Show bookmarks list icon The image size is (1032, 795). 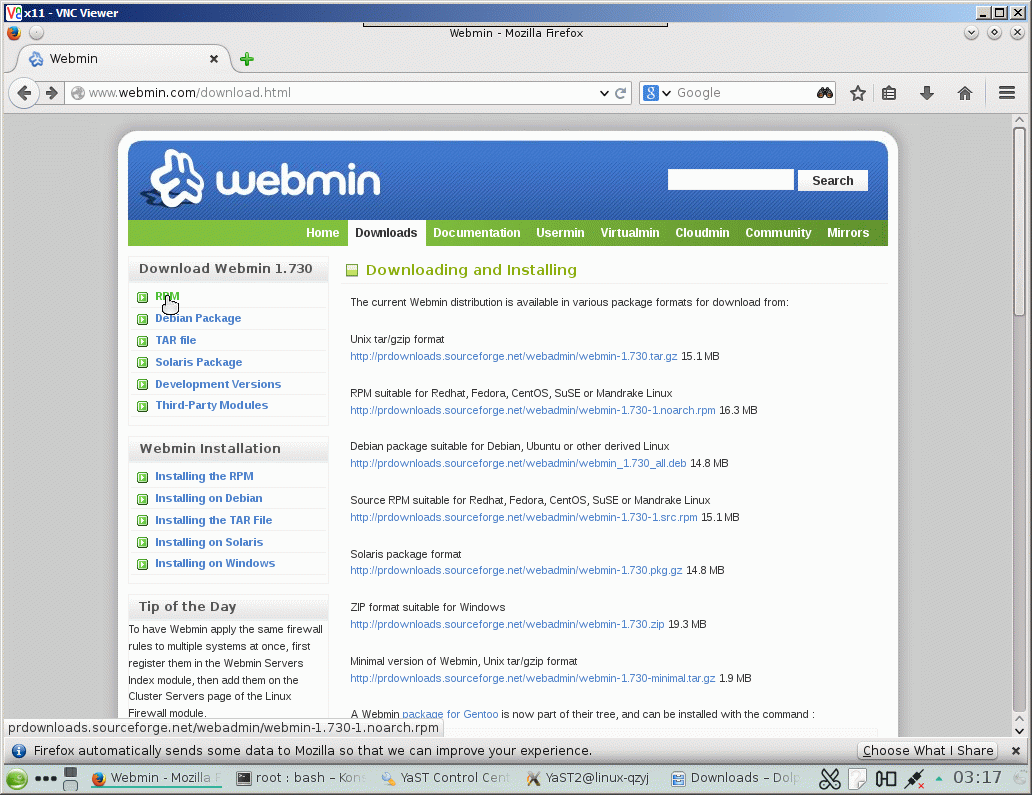(889, 93)
